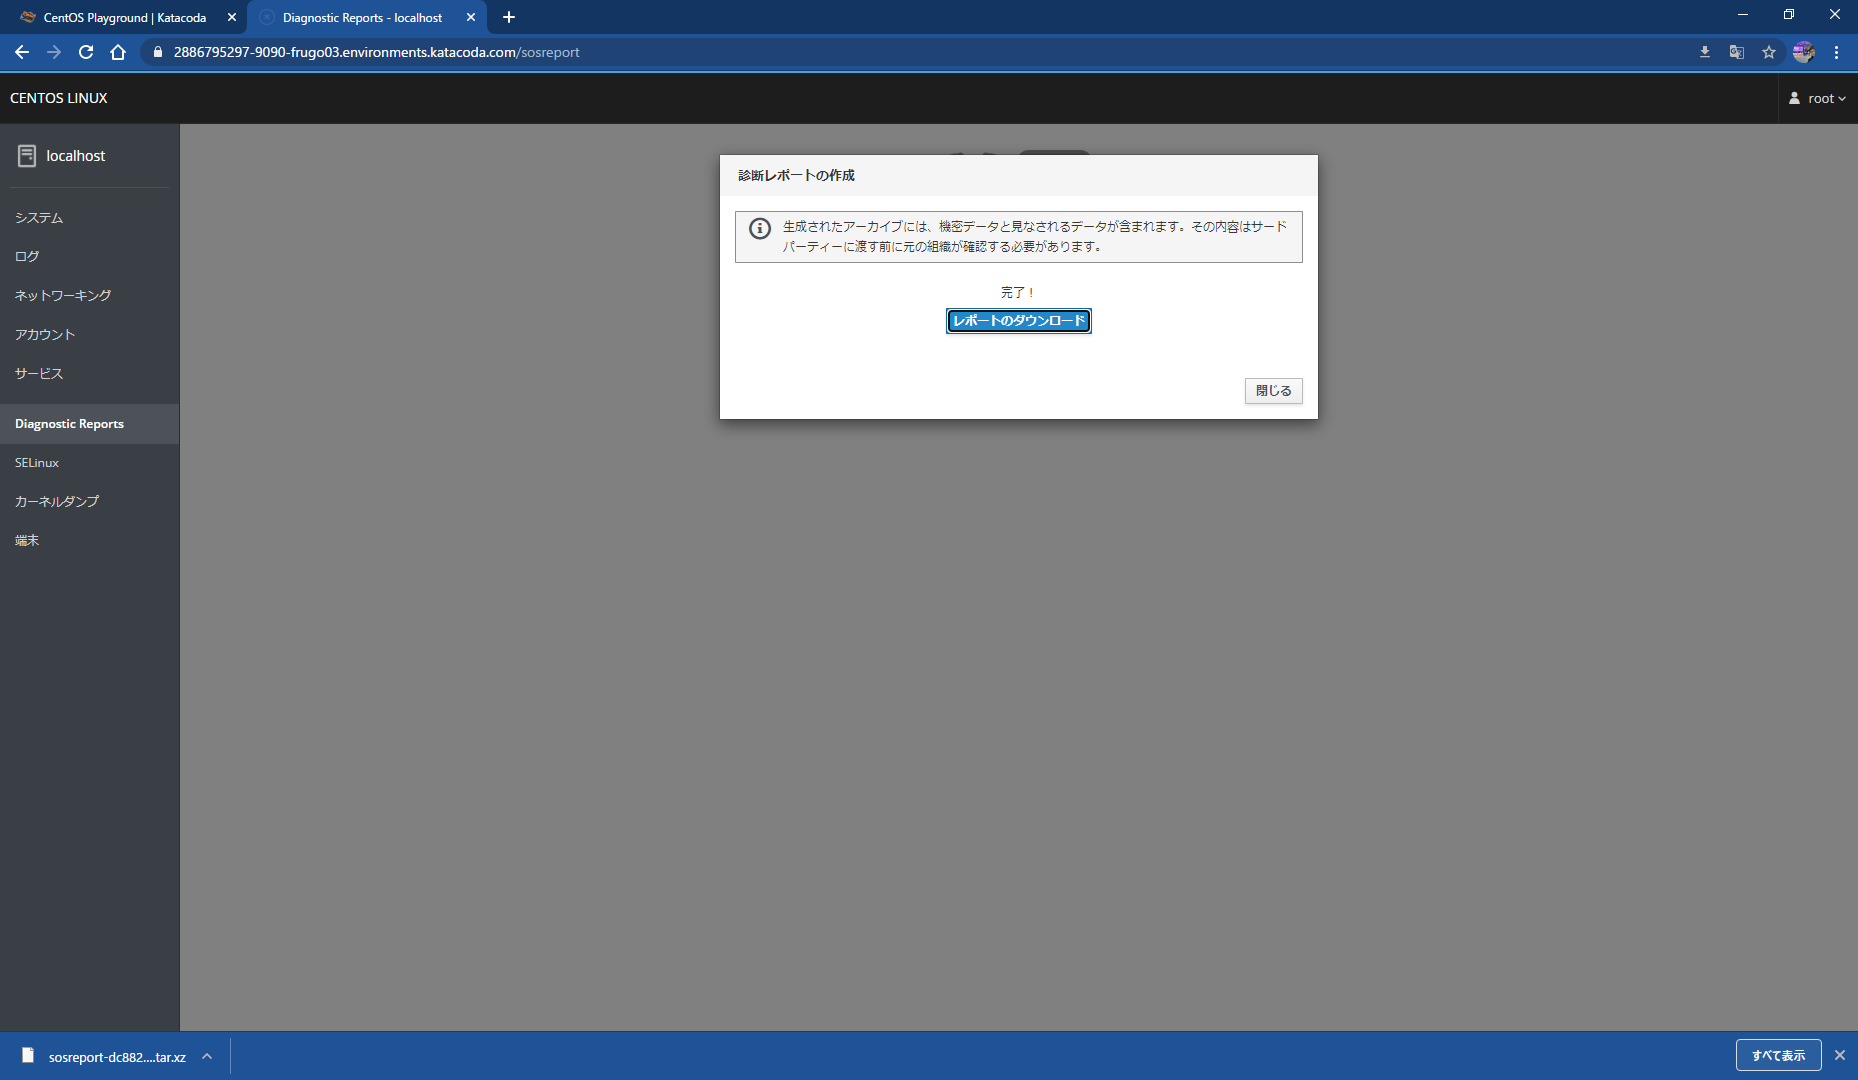Select the Diagnostic Reports - localhost tab
1858x1080 pixels.
[362, 18]
